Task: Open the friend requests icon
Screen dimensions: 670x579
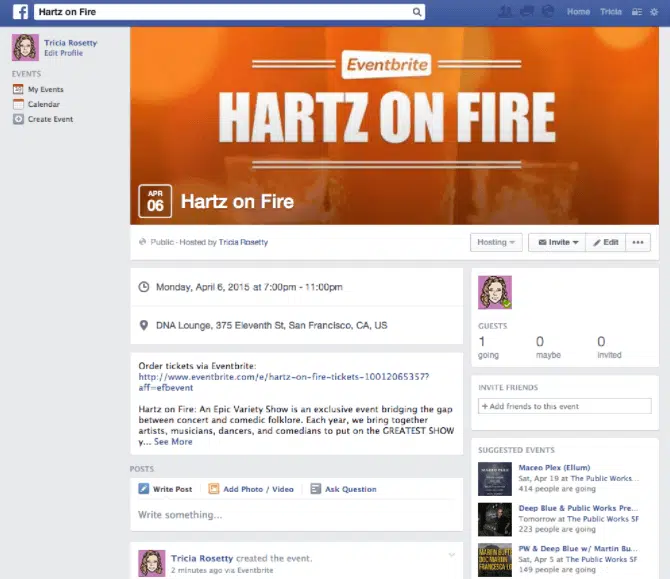Action: point(505,12)
